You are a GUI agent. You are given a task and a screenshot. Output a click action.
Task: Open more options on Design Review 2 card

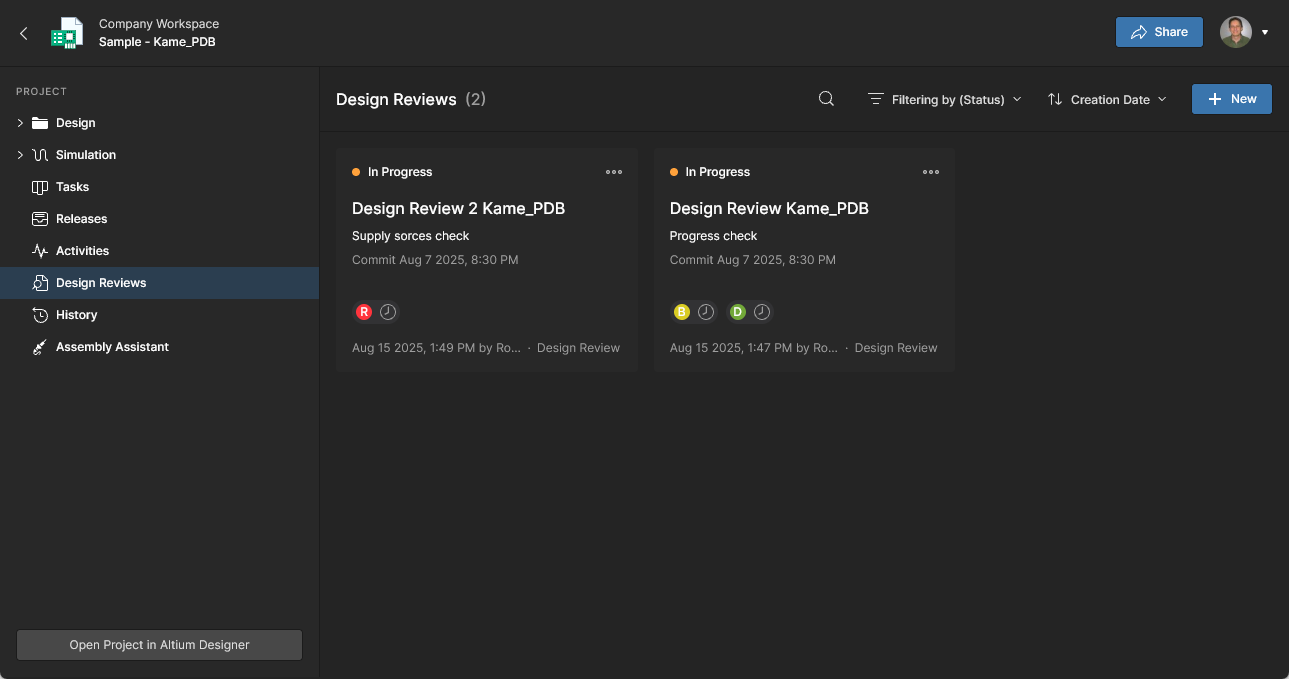614,172
